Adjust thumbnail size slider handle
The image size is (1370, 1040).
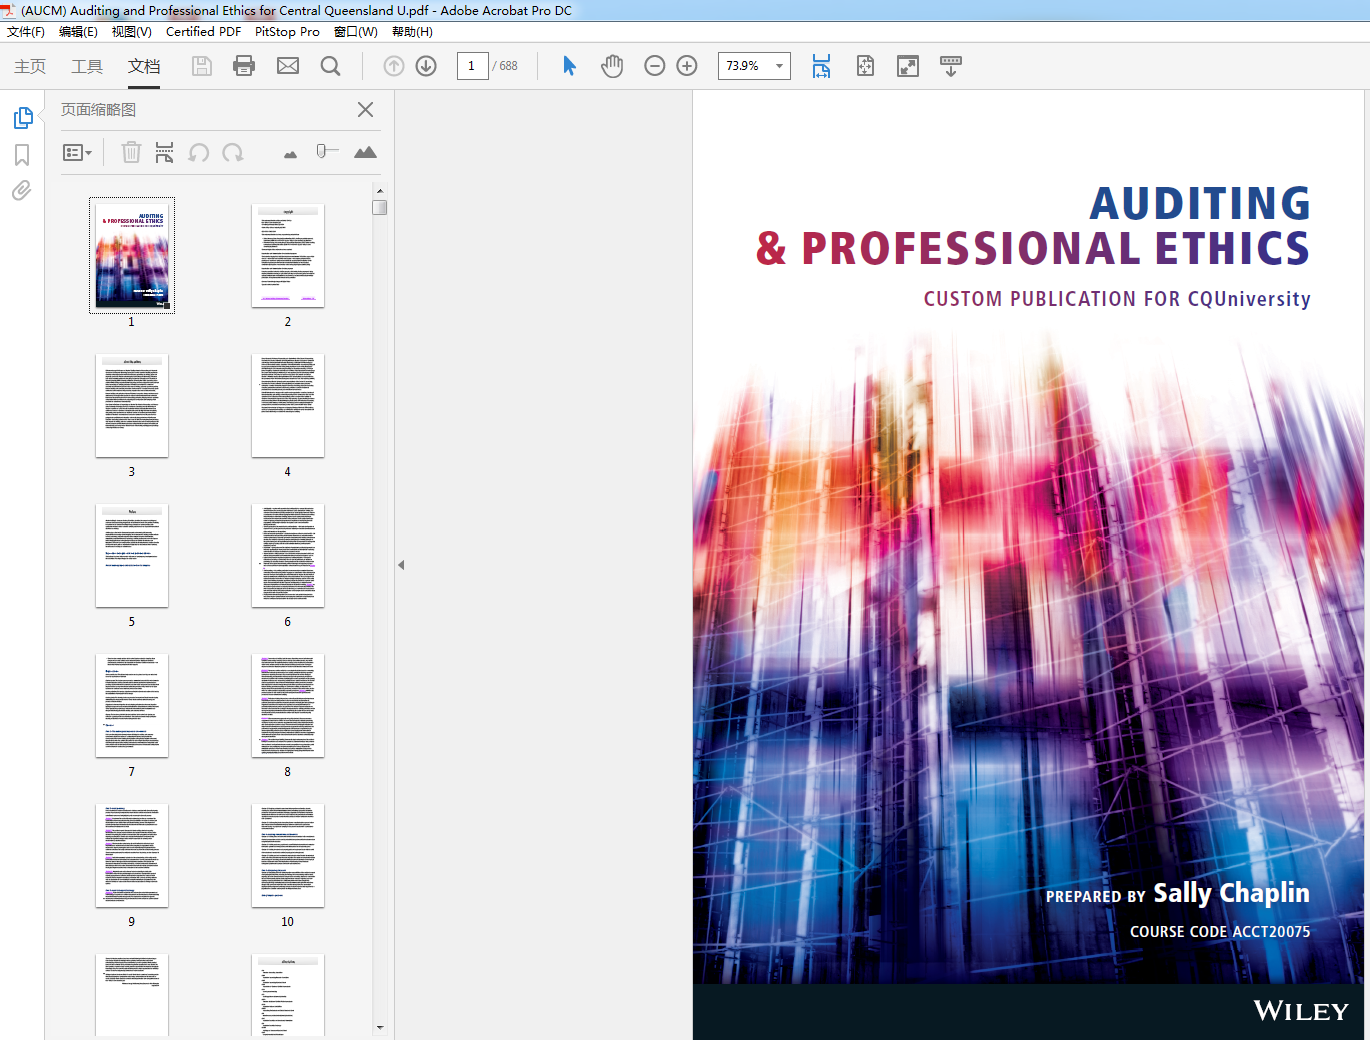tap(321, 151)
